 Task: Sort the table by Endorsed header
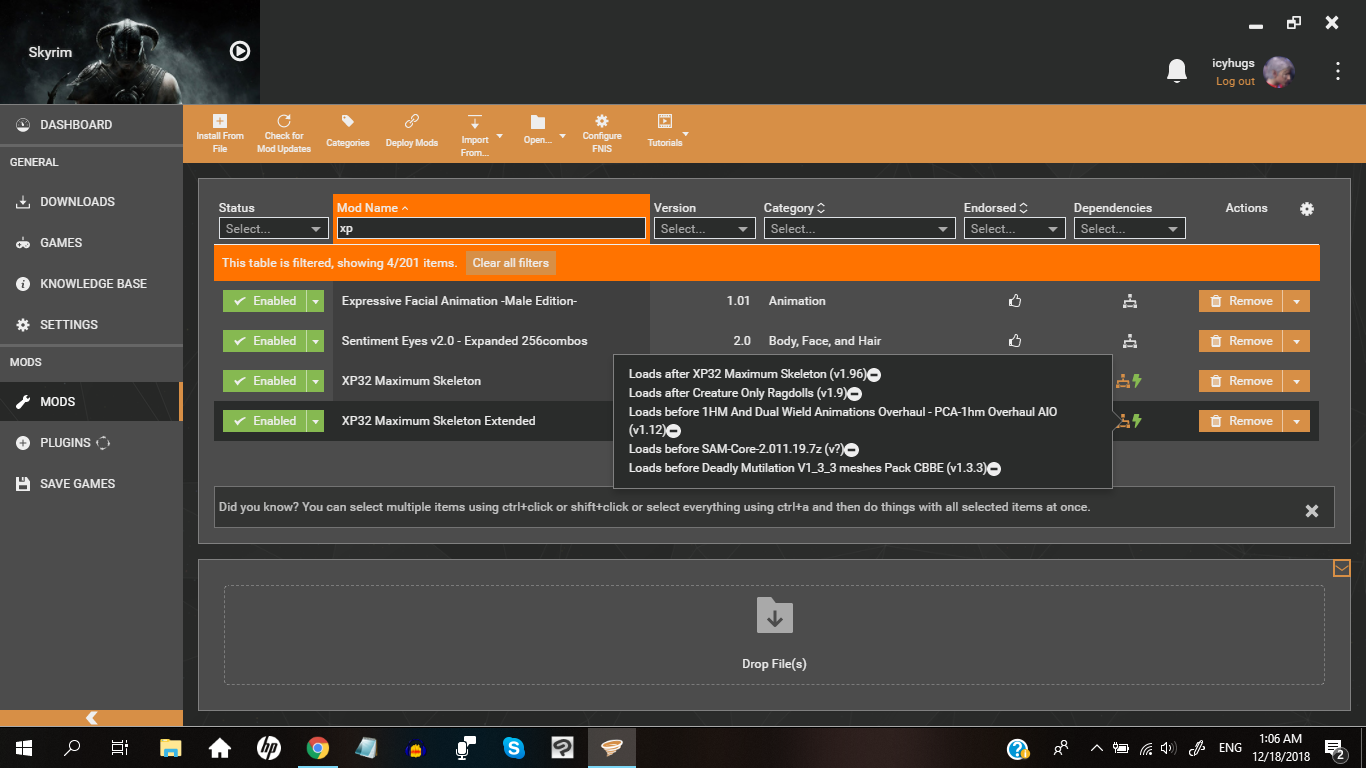[996, 208]
